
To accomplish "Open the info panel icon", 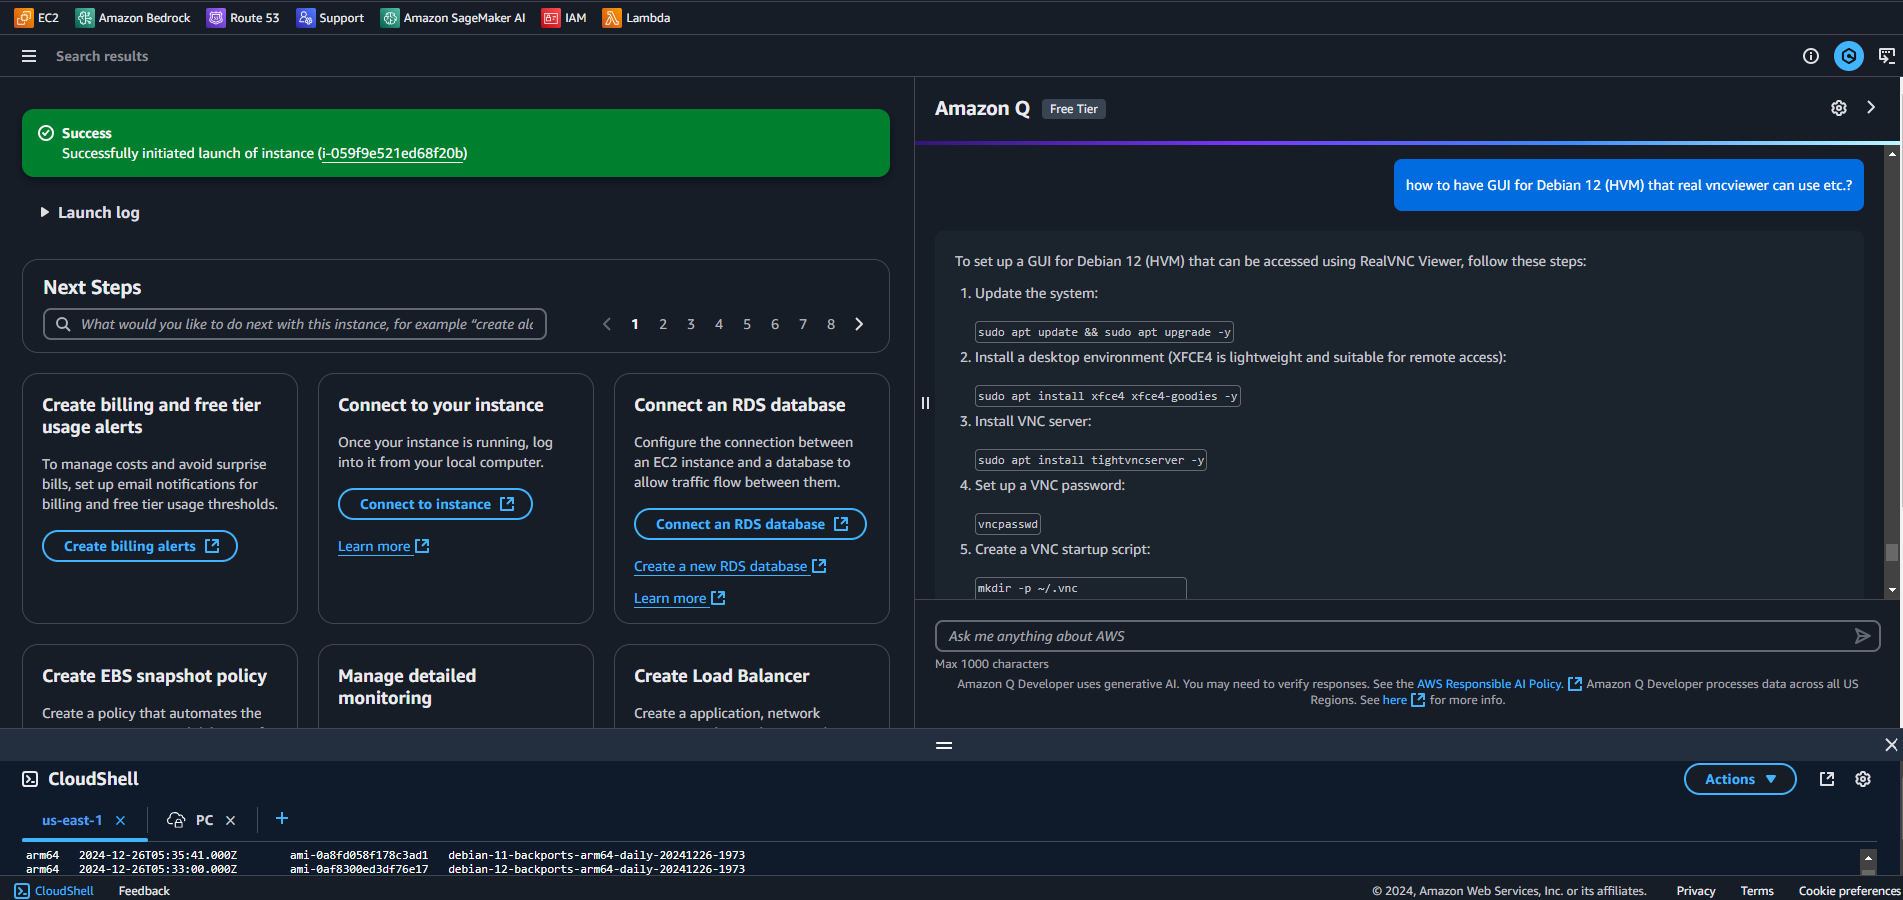I will [x=1811, y=56].
